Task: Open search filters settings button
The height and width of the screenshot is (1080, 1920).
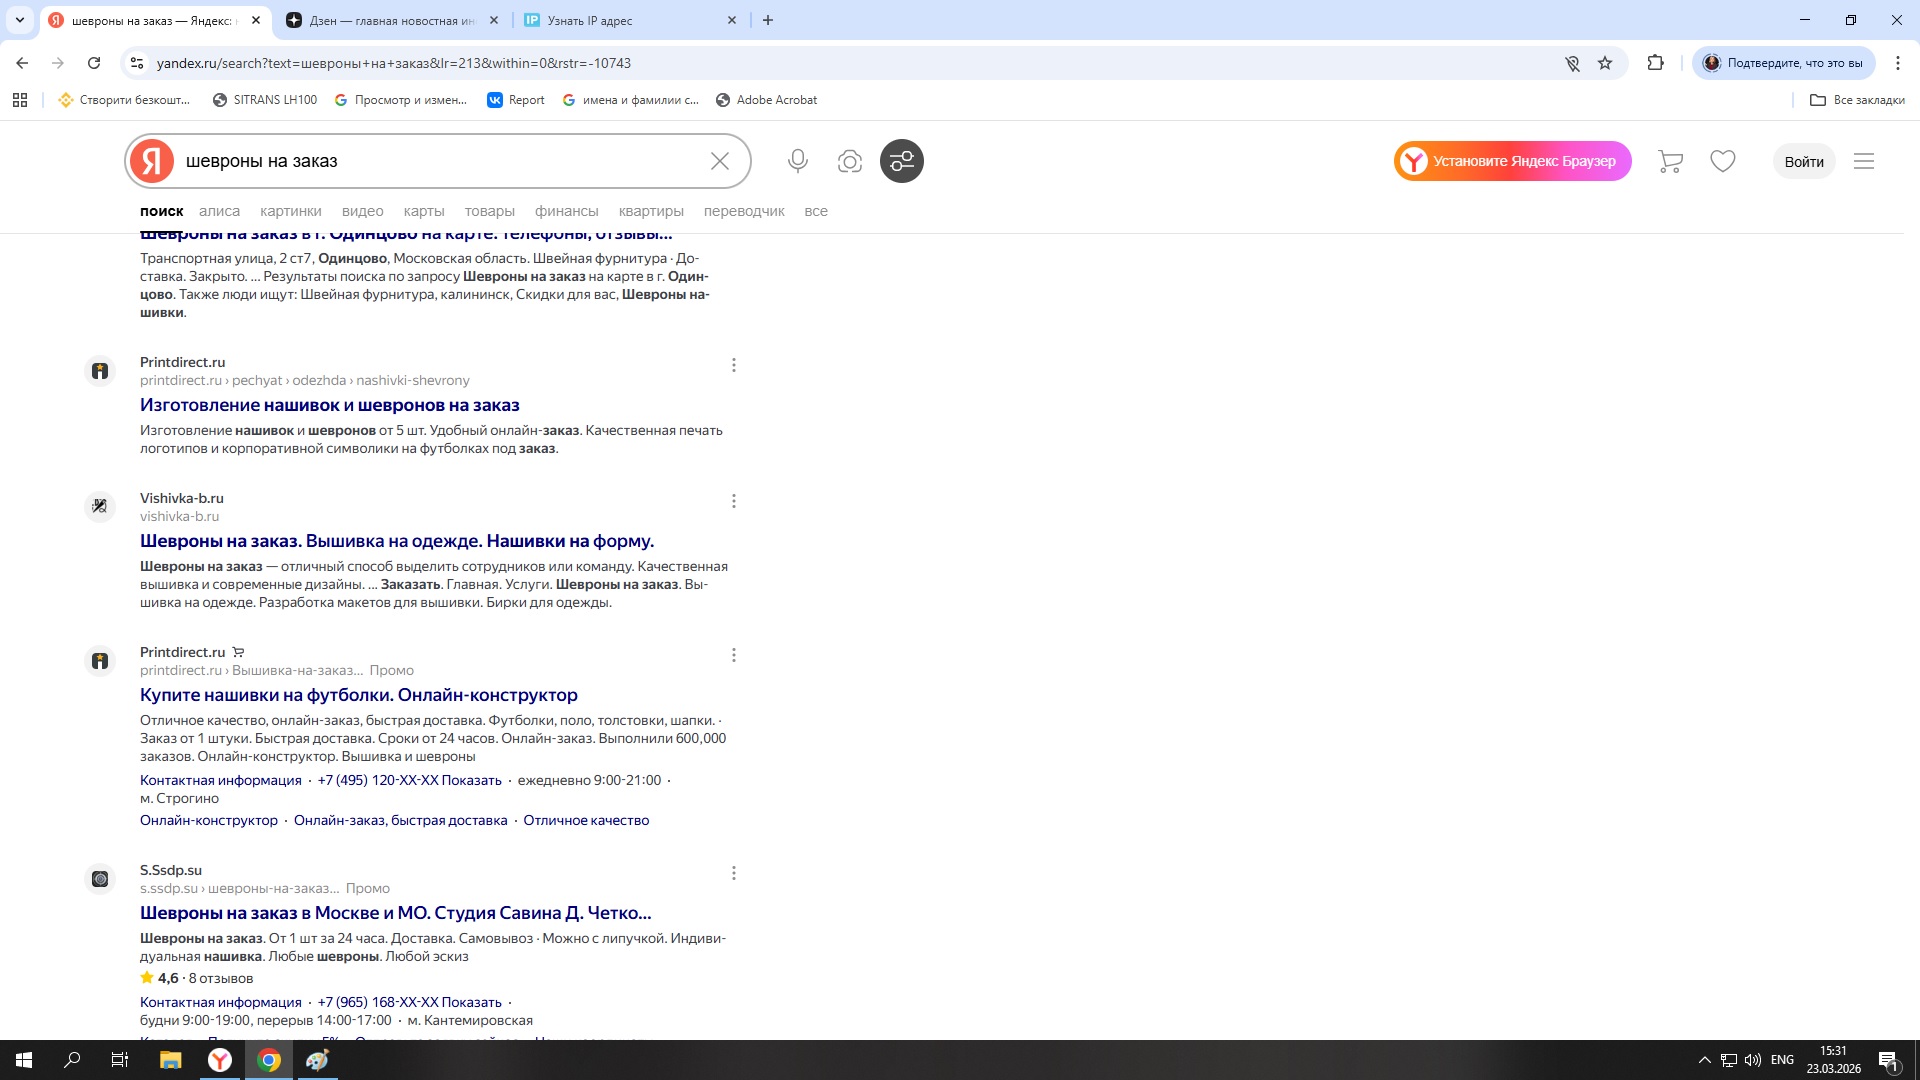Action: (x=901, y=161)
